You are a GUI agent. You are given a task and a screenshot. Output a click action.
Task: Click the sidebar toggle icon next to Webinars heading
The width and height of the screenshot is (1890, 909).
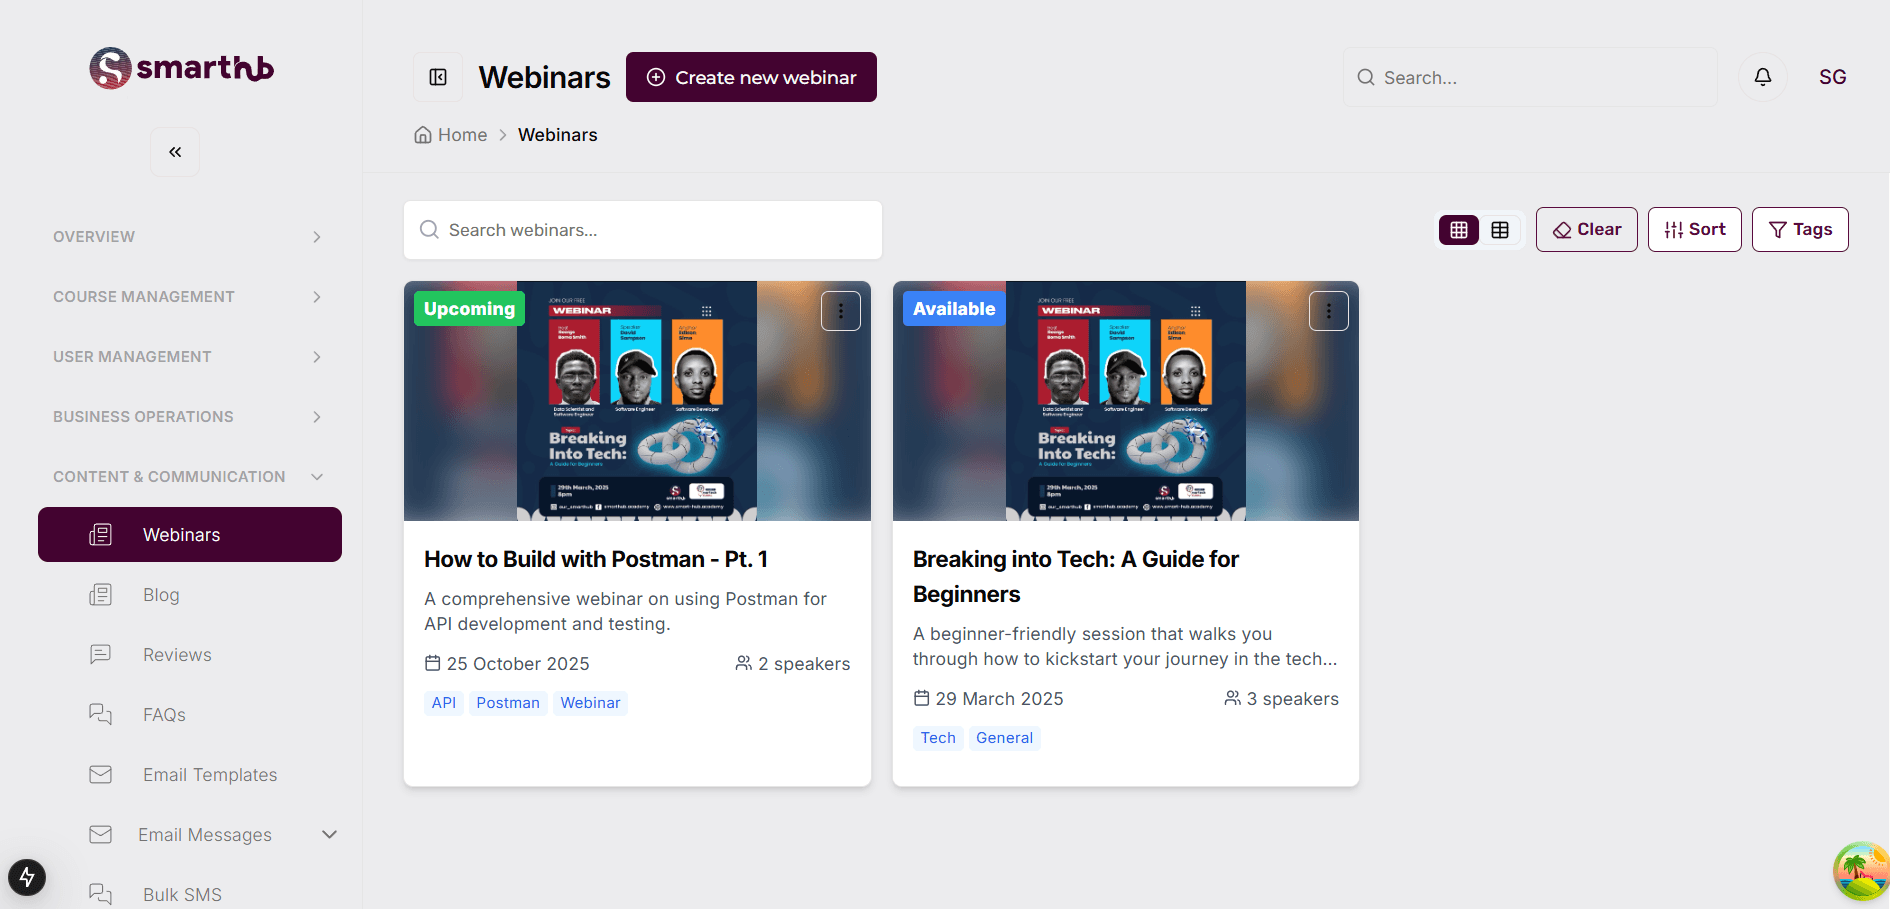tap(437, 76)
